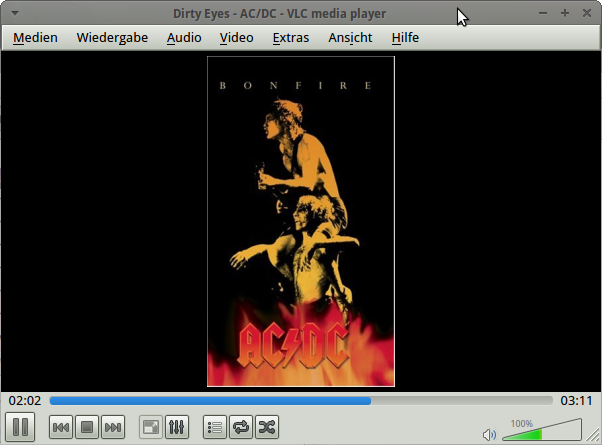The width and height of the screenshot is (602, 445).
Task: Open the Extras menu
Action: click(x=291, y=38)
